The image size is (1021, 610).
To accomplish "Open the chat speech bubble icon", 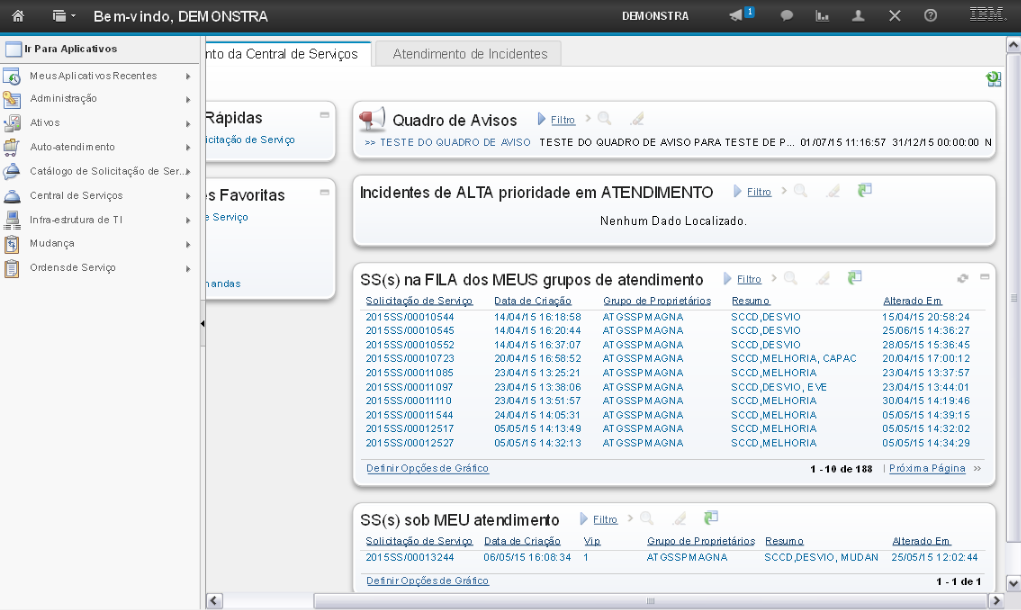I will click(x=787, y=17).
